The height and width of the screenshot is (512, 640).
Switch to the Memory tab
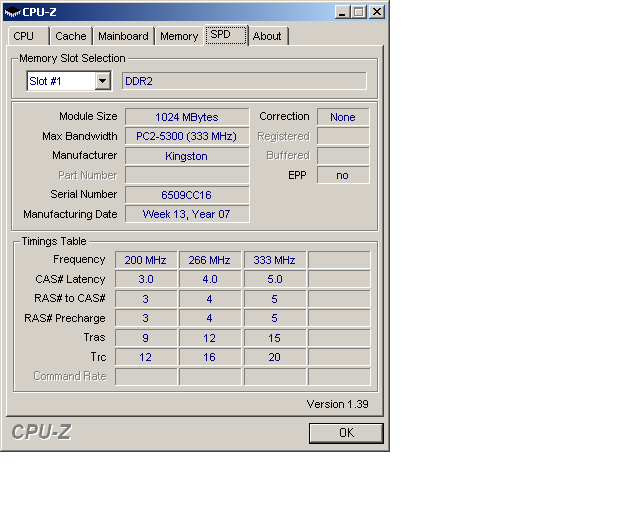click(179, 36)
